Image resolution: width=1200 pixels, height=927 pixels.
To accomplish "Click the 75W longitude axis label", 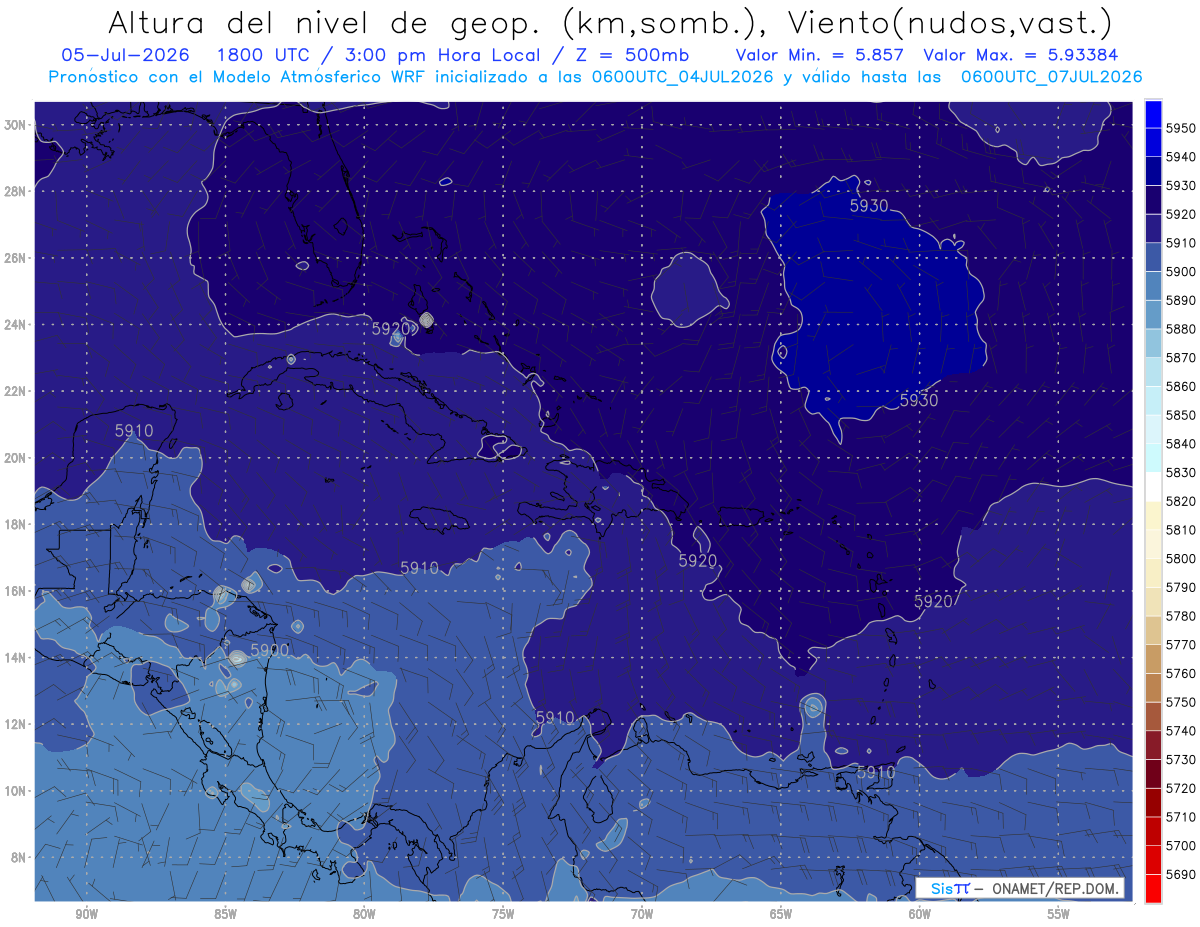I will click(x=503, y=914).
